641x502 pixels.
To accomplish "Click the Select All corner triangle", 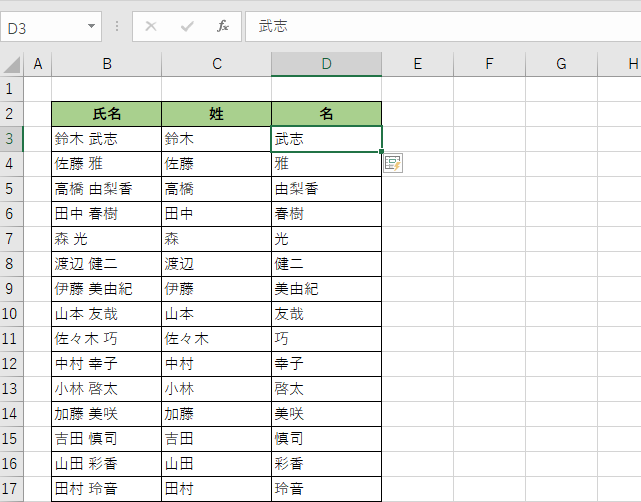I will point(12,64).
